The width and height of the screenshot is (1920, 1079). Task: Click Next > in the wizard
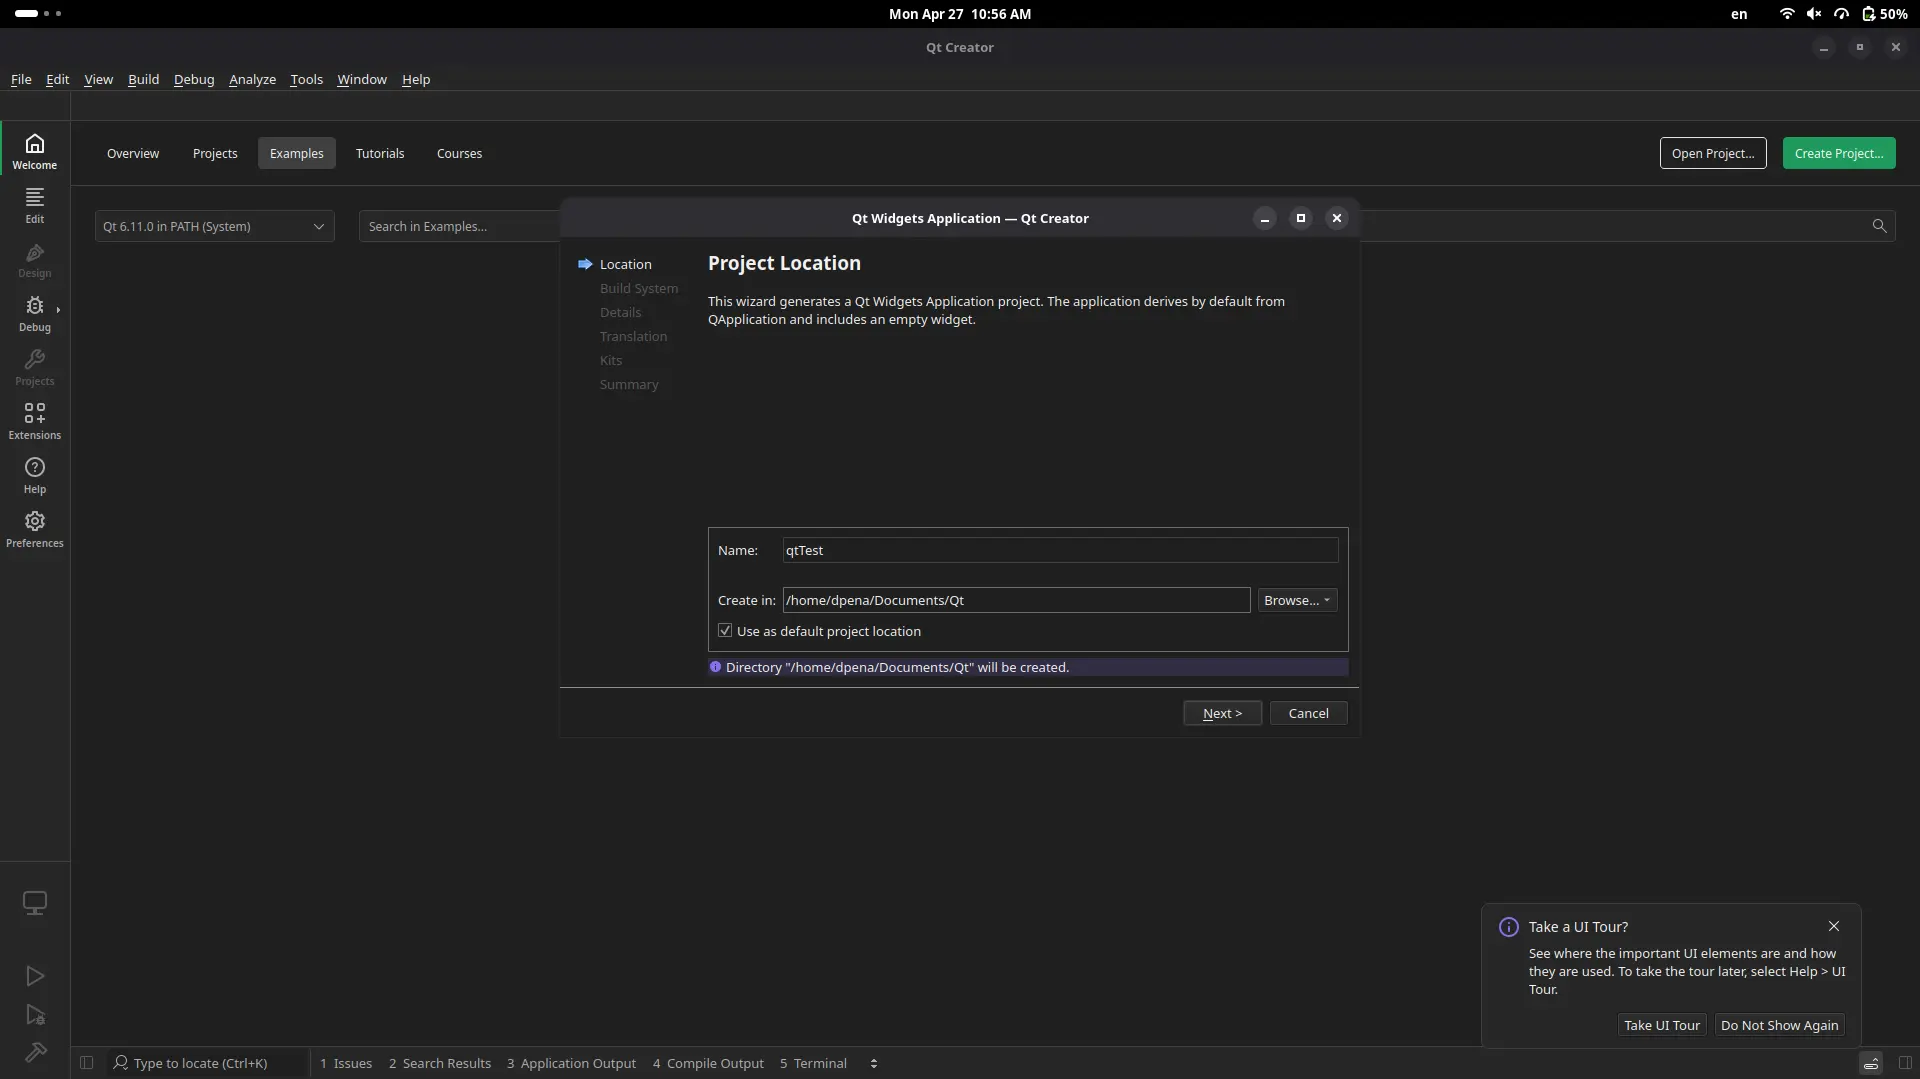1222,713
